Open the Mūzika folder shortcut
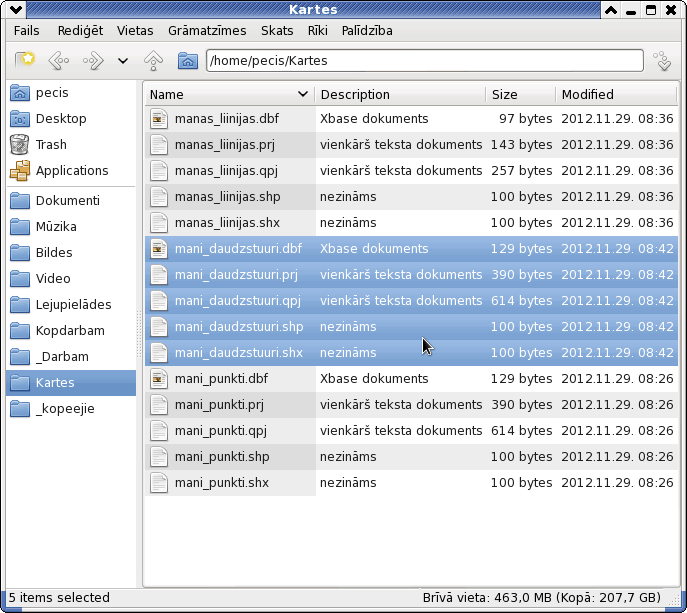The height and width of the screenshot is (613, 687). pos(71,227)
